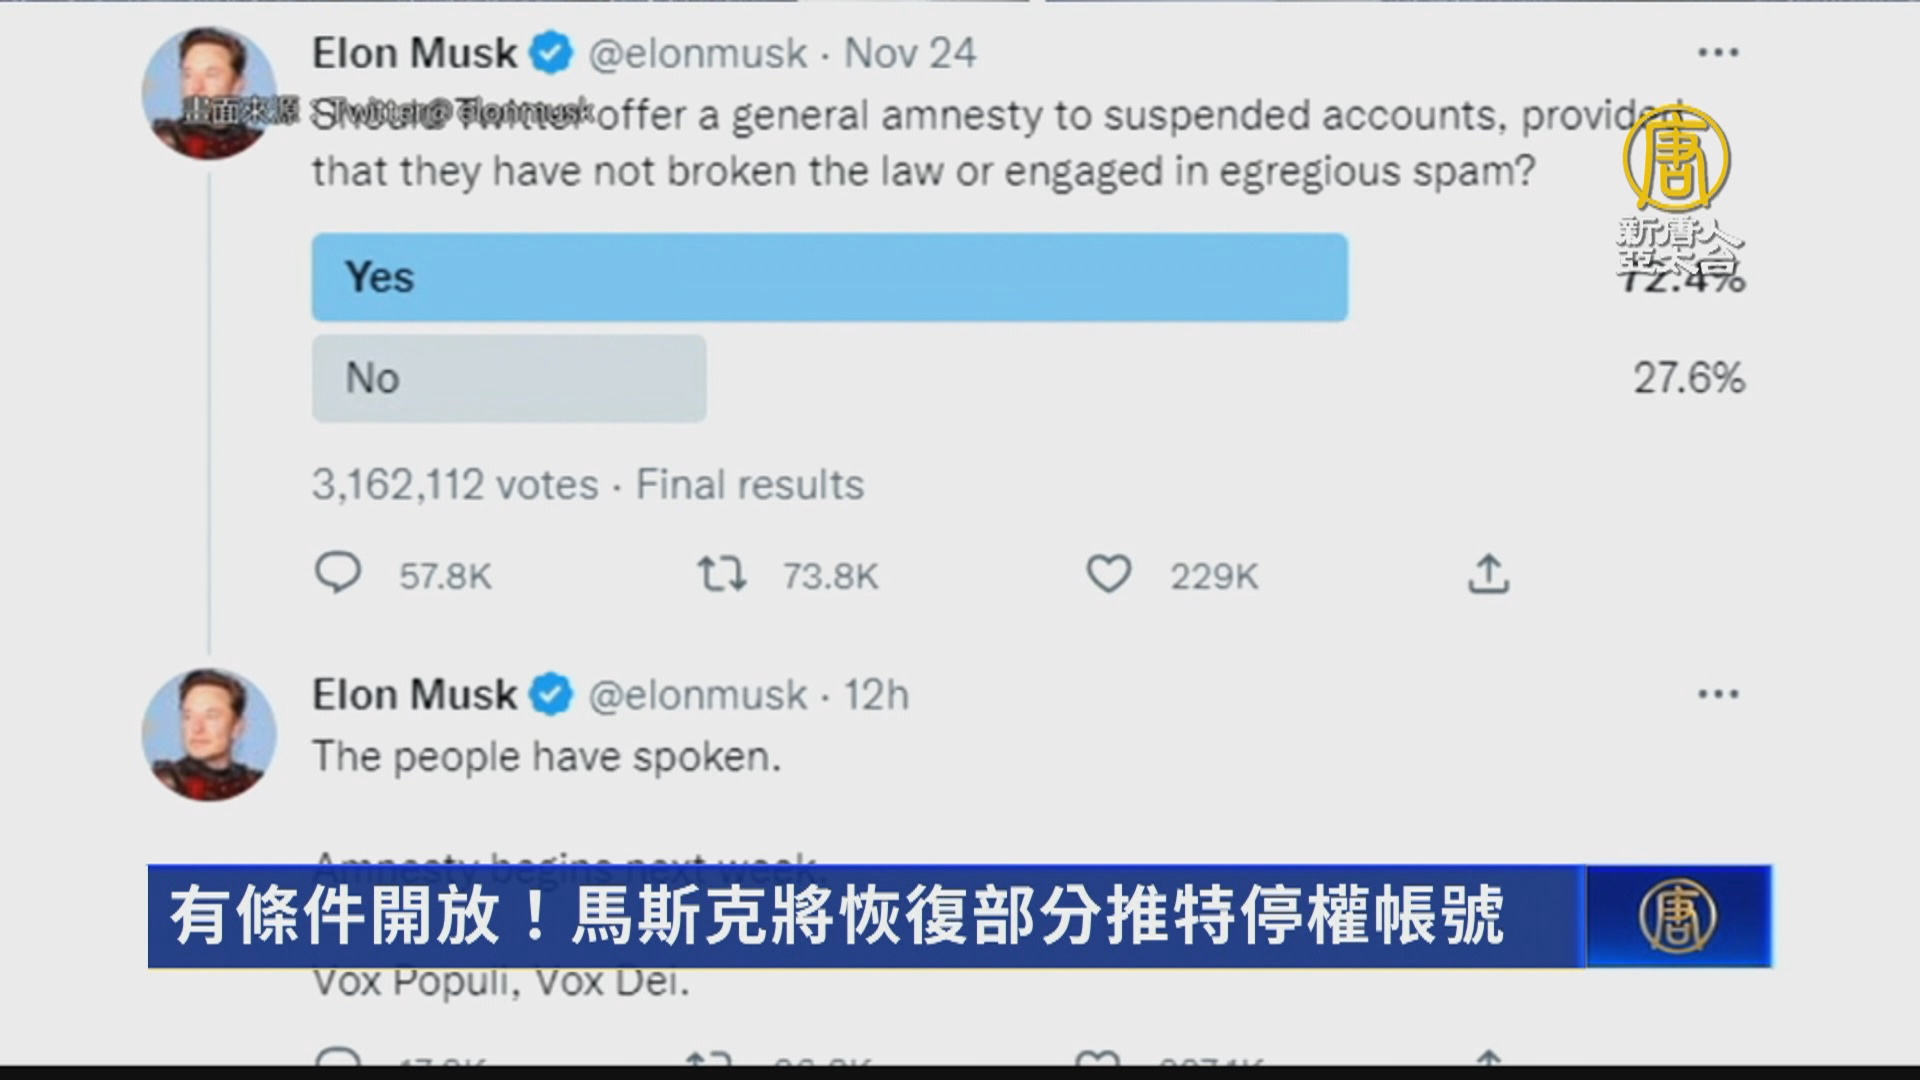Open the Elon Musk avatar on the 12h tweet
Screen dimensions: 1920x1080
[209, 735]
